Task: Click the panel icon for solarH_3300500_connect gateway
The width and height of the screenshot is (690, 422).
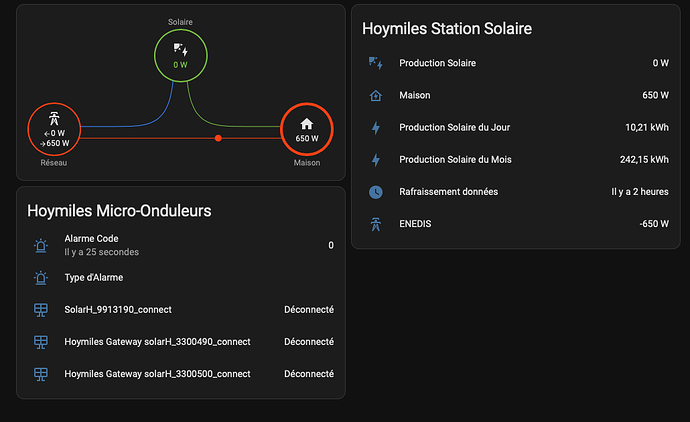Action: coord(41,374)
